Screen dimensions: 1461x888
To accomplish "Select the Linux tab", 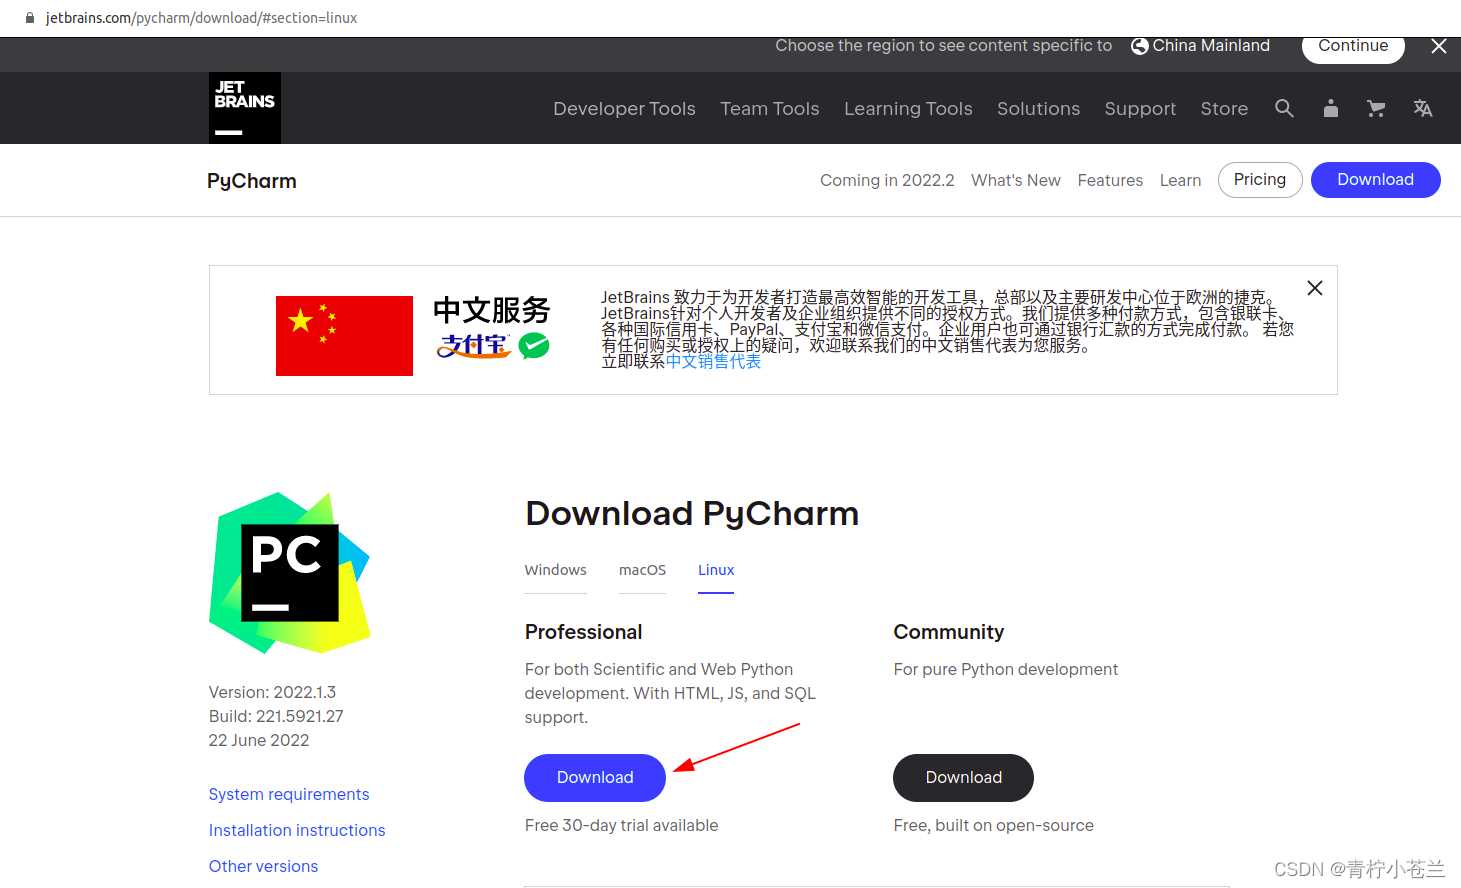I will (716, 570).
